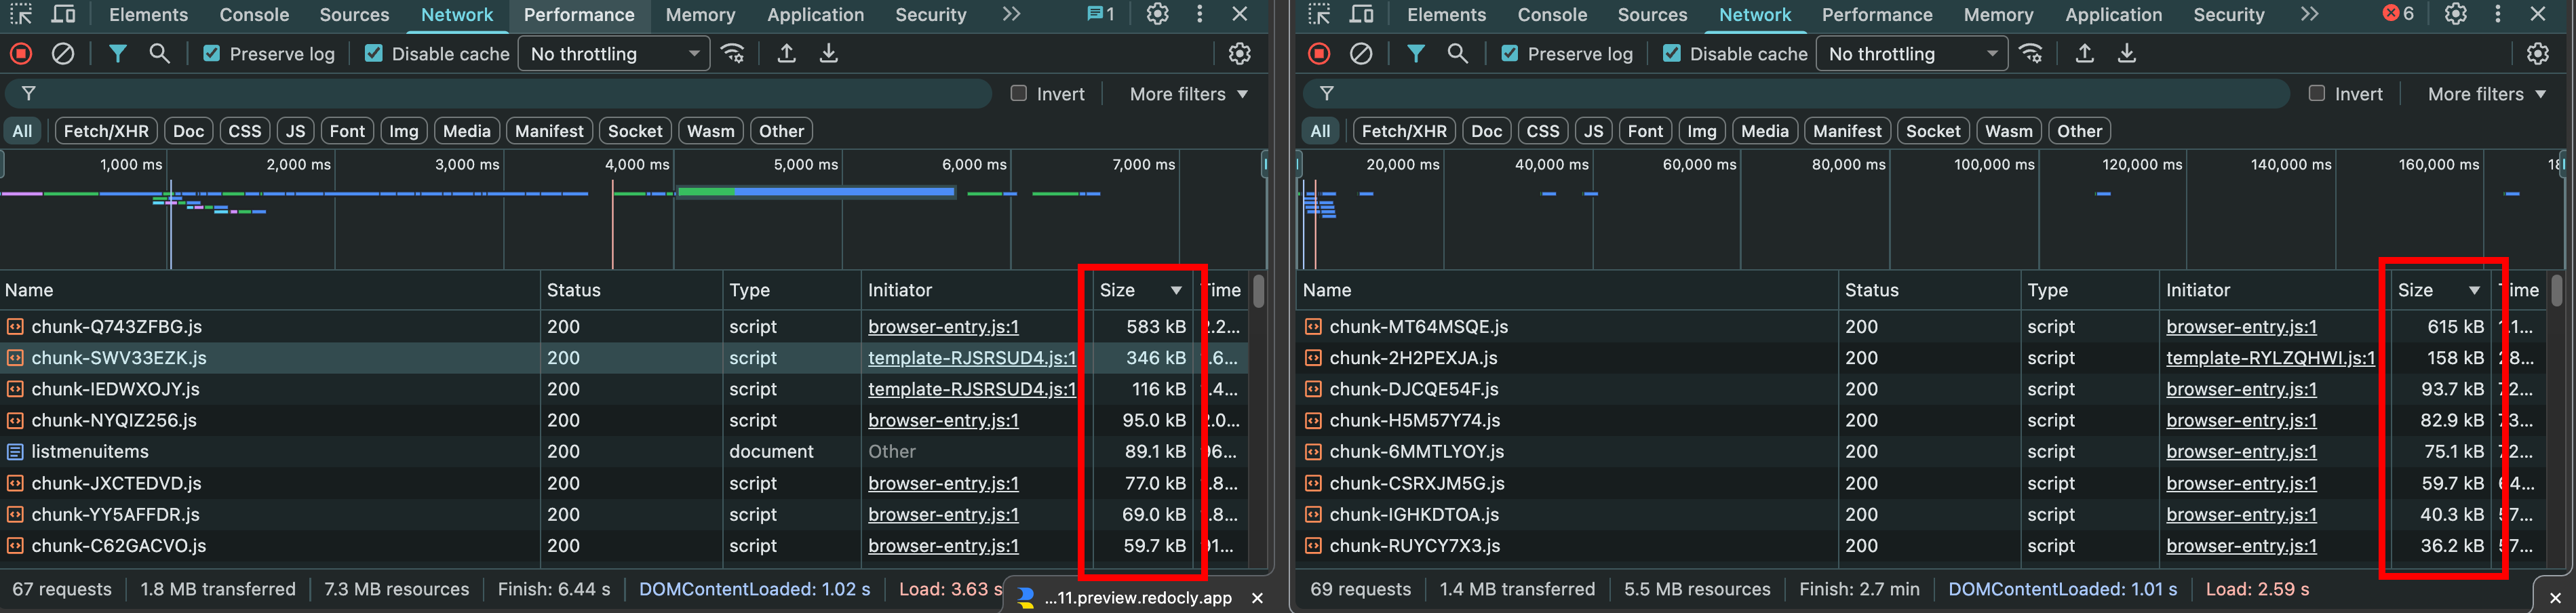This screenshot has height=613, width=2576.
Task: Open No throttling dropdown in left panel
Action: click(614, 54)
